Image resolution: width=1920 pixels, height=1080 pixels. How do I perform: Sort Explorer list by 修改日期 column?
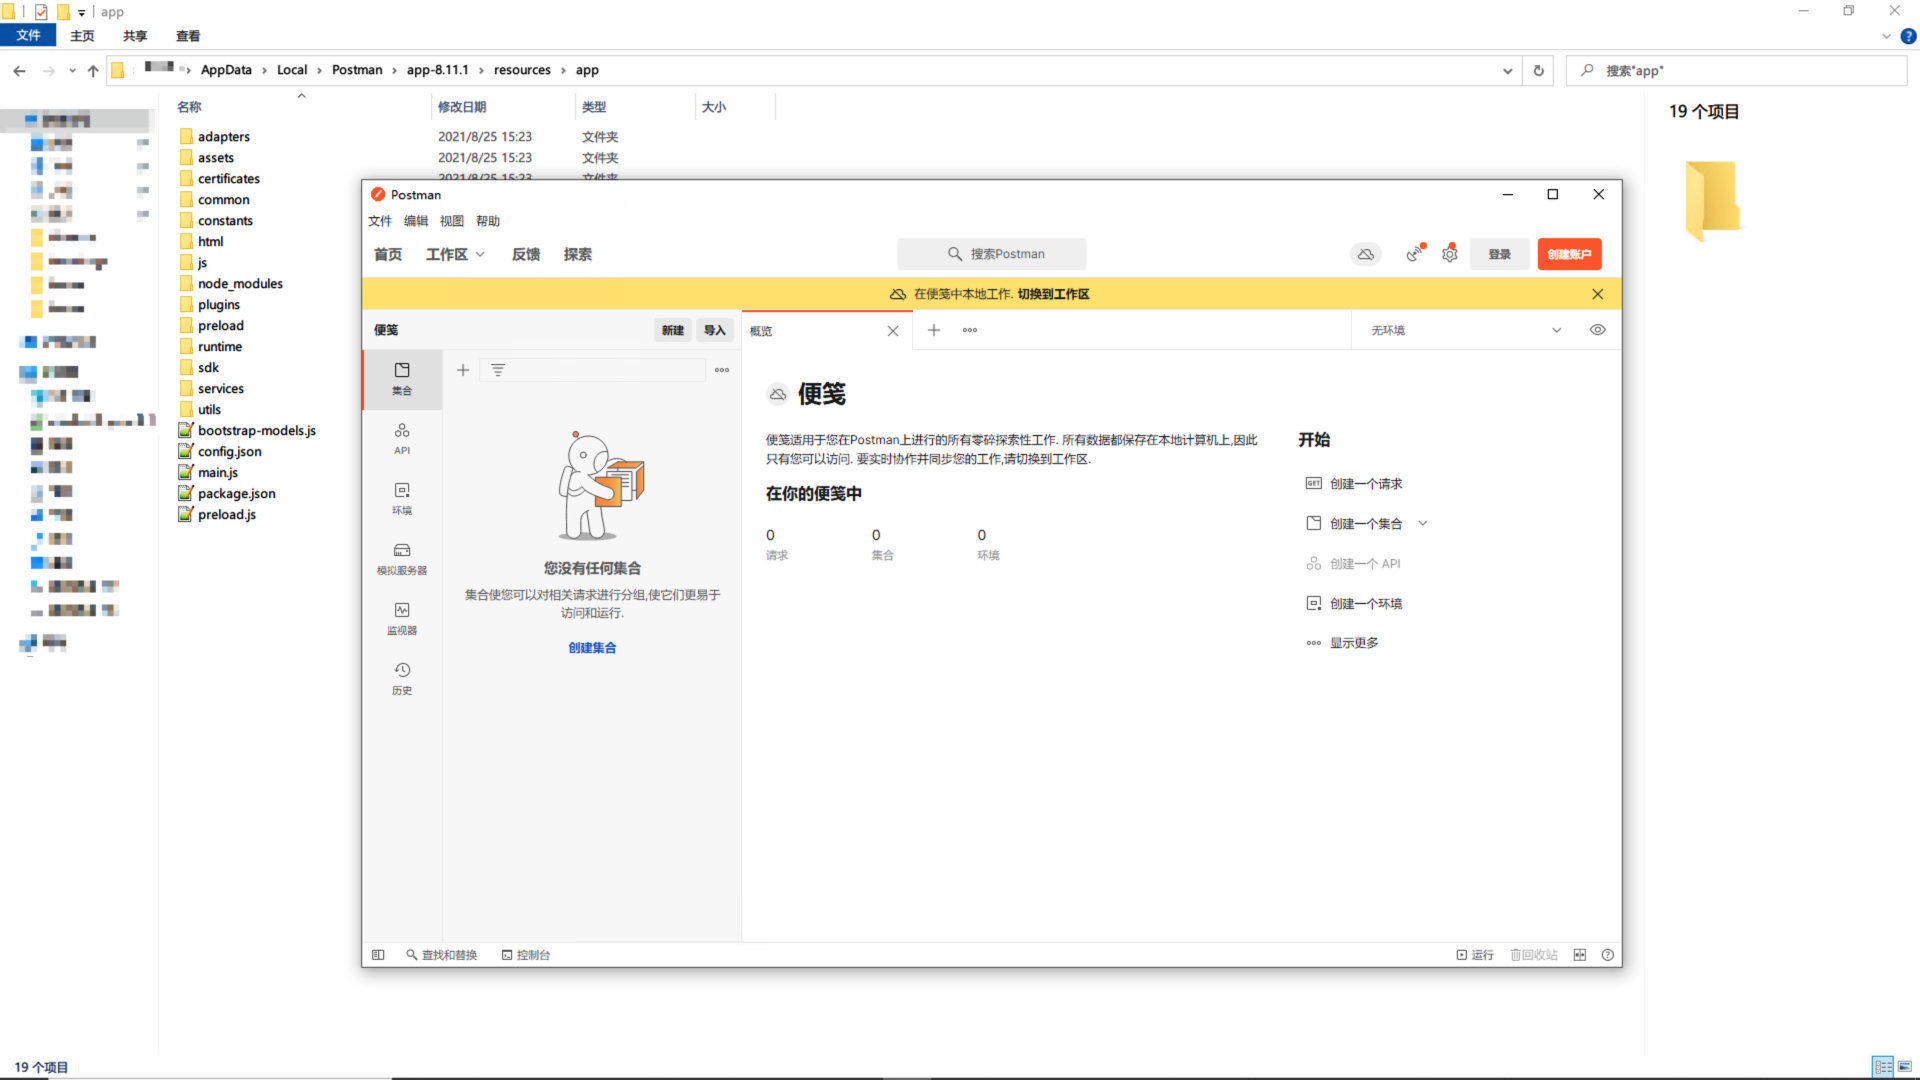(462, 107)
